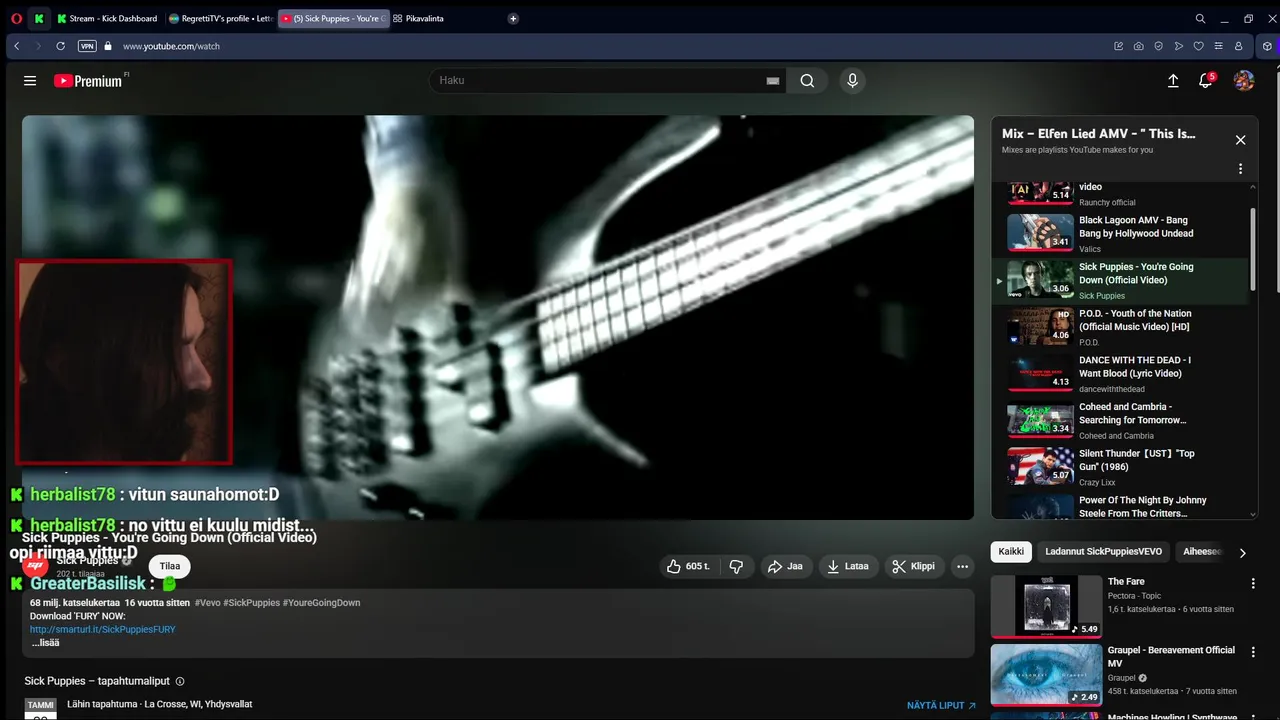Play DANCE WITH THE DEAD - I Want Blood

pos(1120,373)
